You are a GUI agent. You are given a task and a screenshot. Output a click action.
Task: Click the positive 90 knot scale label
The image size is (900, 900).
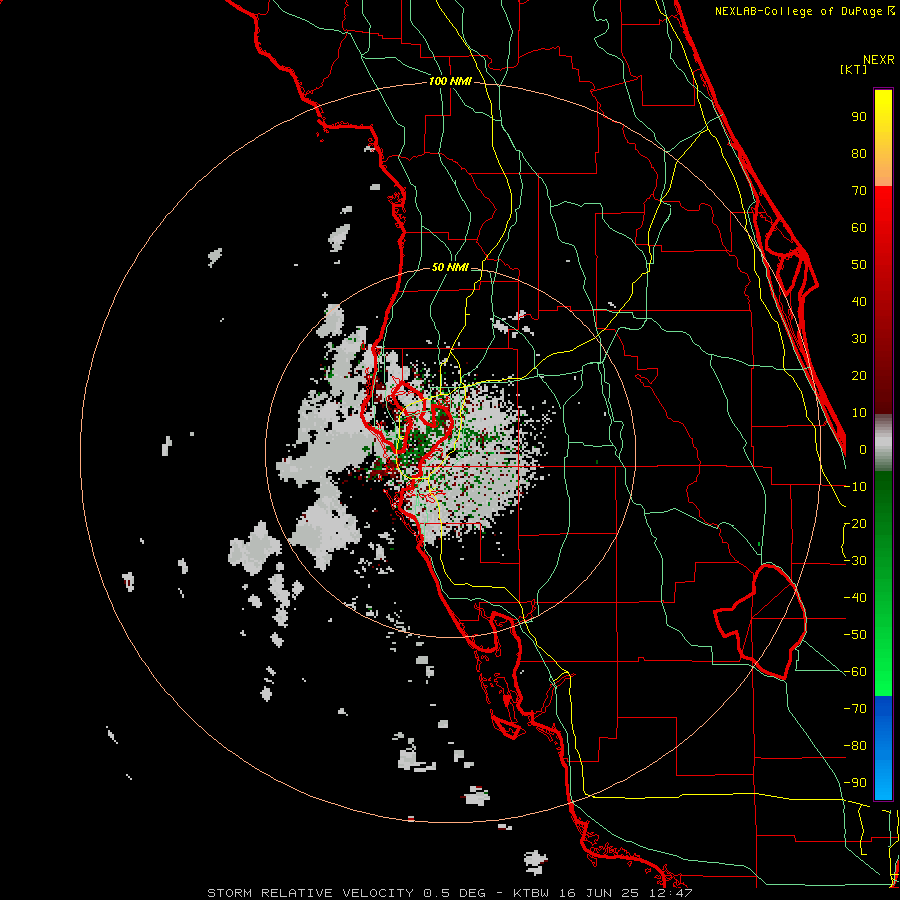pos(859,117)
